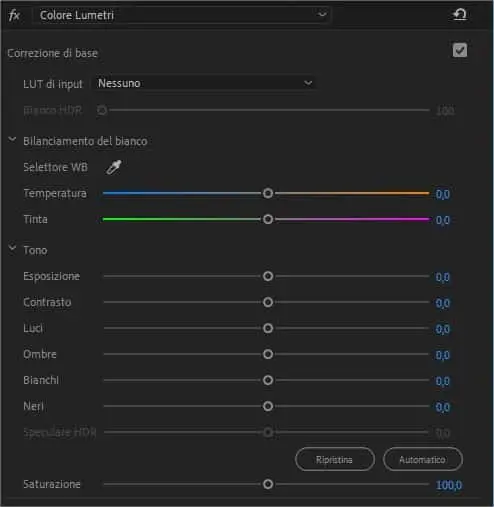Click the Automatico button
This screenshot has width=494, height=507.
(423, 459)
